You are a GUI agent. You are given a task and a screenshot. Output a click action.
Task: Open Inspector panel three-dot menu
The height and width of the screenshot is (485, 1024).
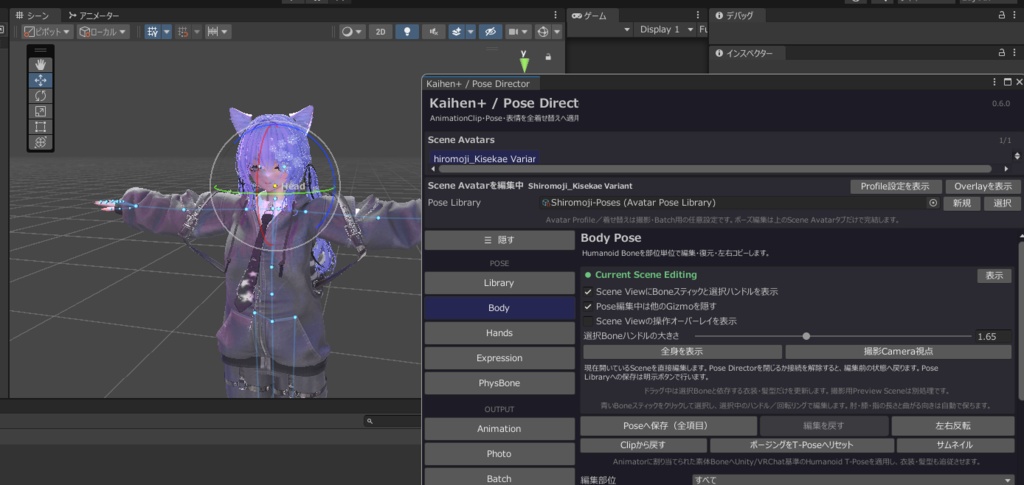pos(1016,53)
